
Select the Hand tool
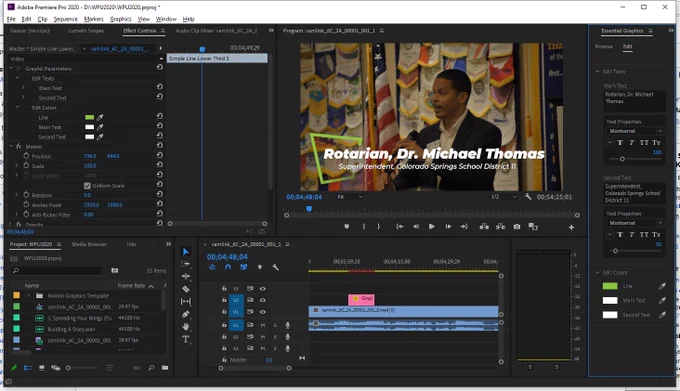click(186, 326)
